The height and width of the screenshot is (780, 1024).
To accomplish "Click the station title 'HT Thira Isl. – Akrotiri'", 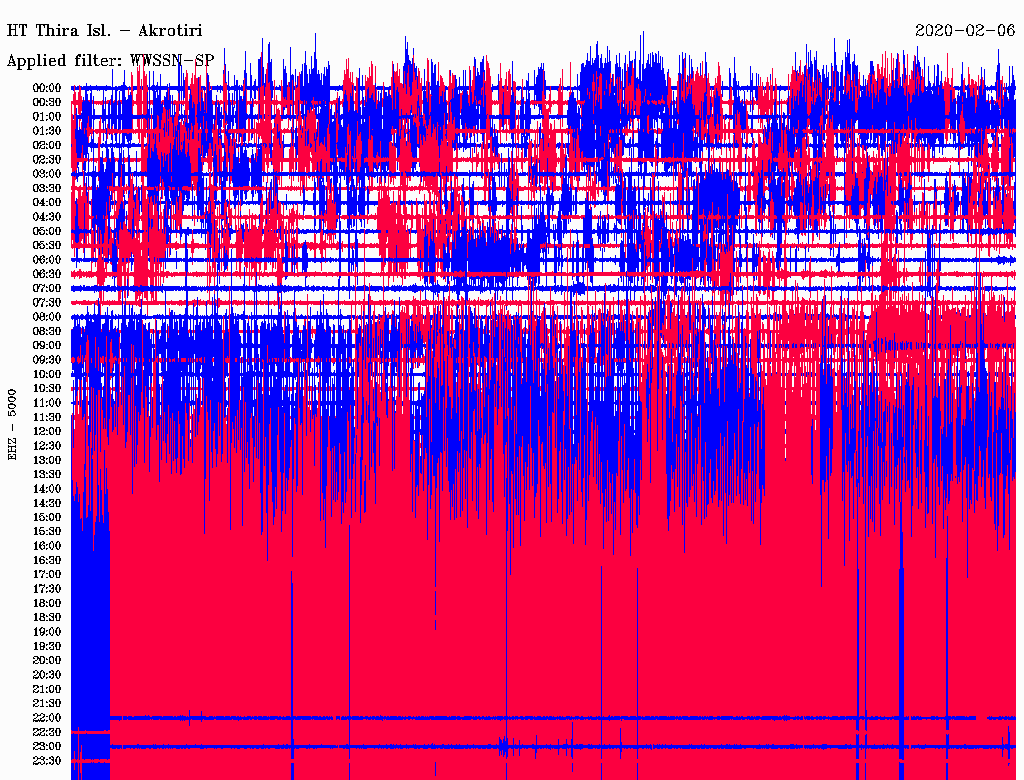I will (x=104, y=31).
